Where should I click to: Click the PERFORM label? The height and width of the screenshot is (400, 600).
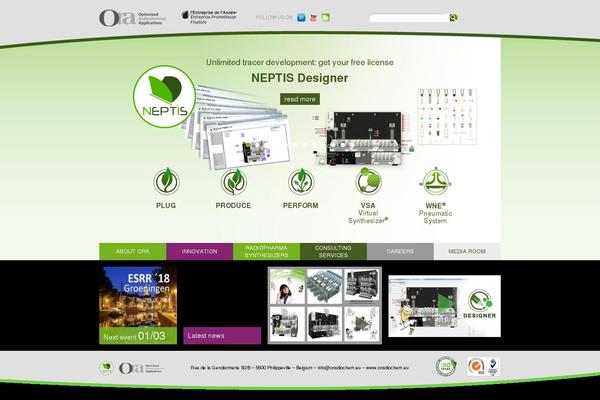(x=301, y=206)
